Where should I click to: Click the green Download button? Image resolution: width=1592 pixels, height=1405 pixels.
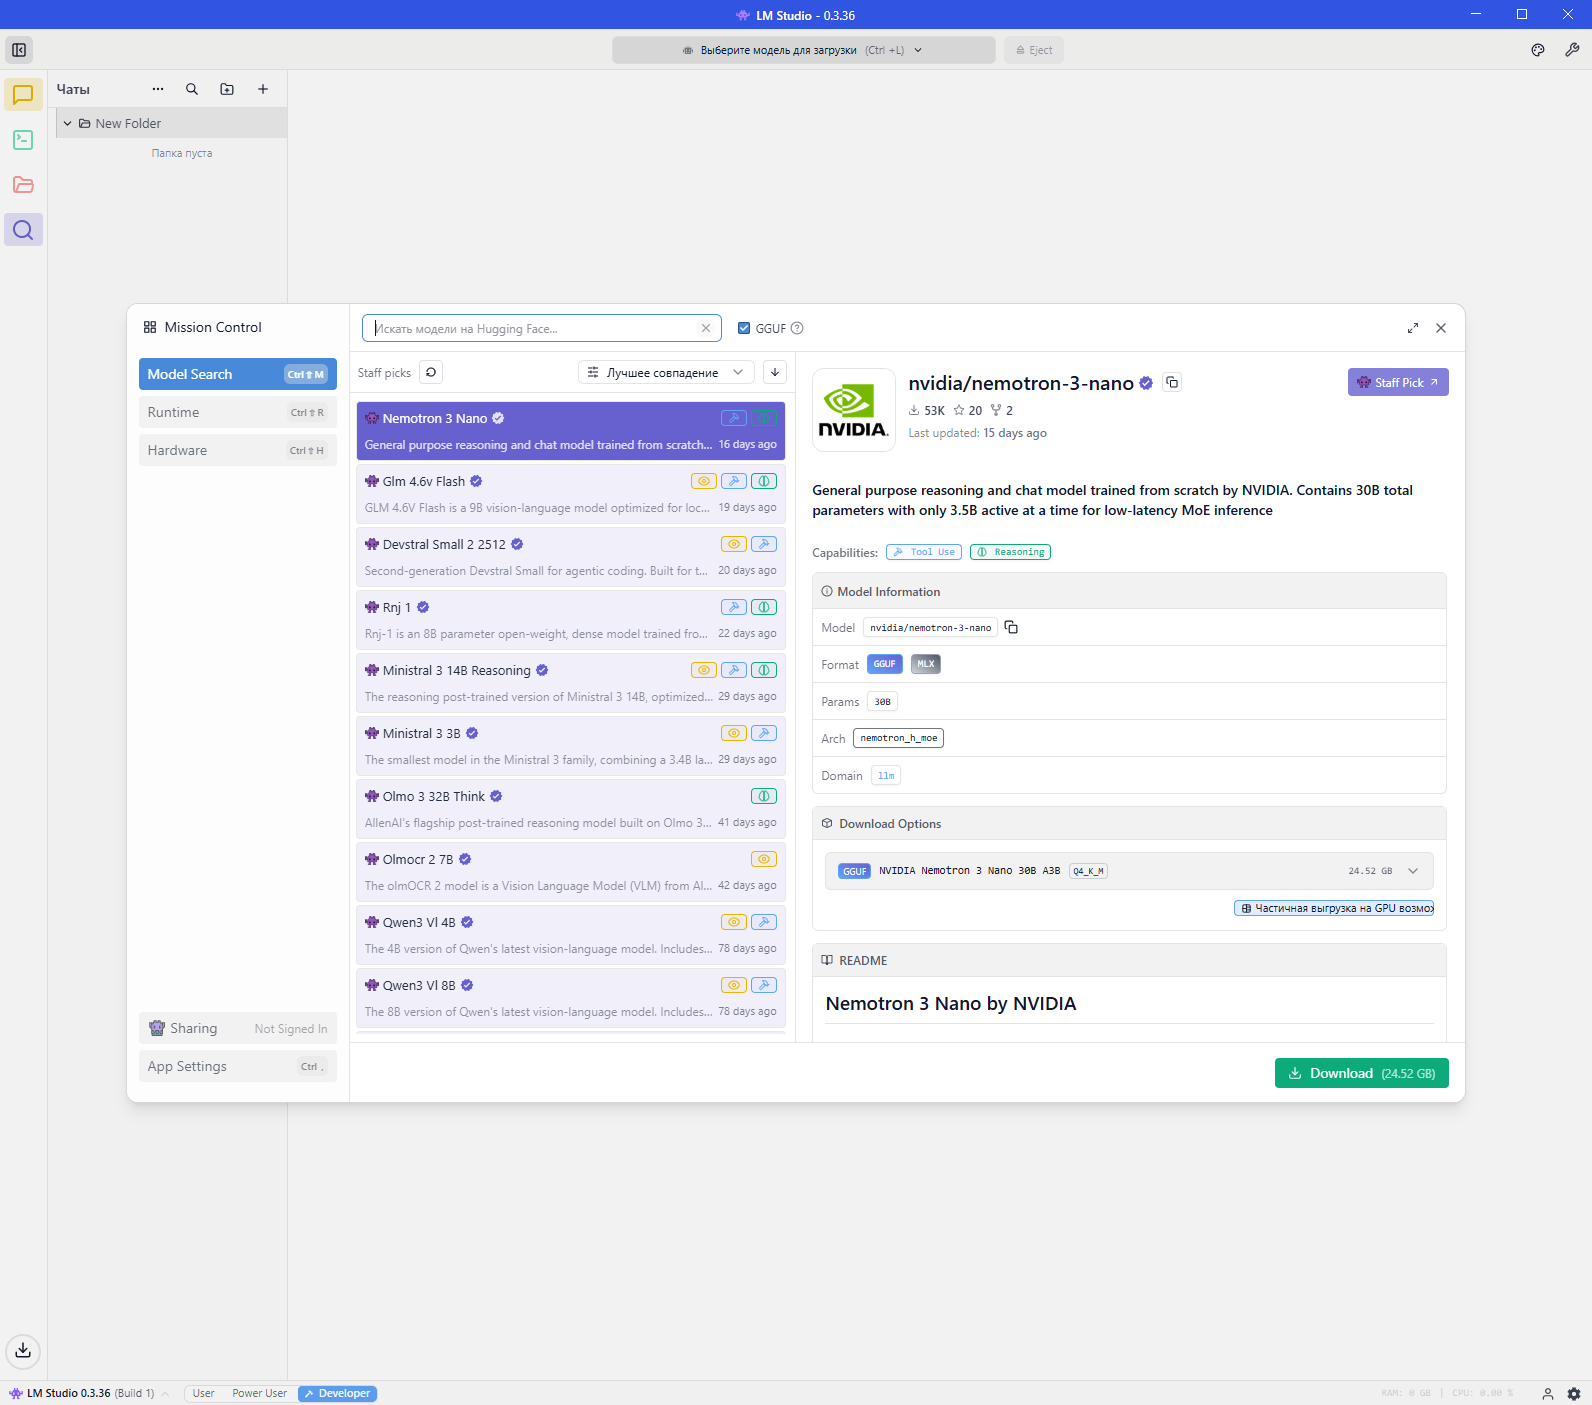1361,1073
